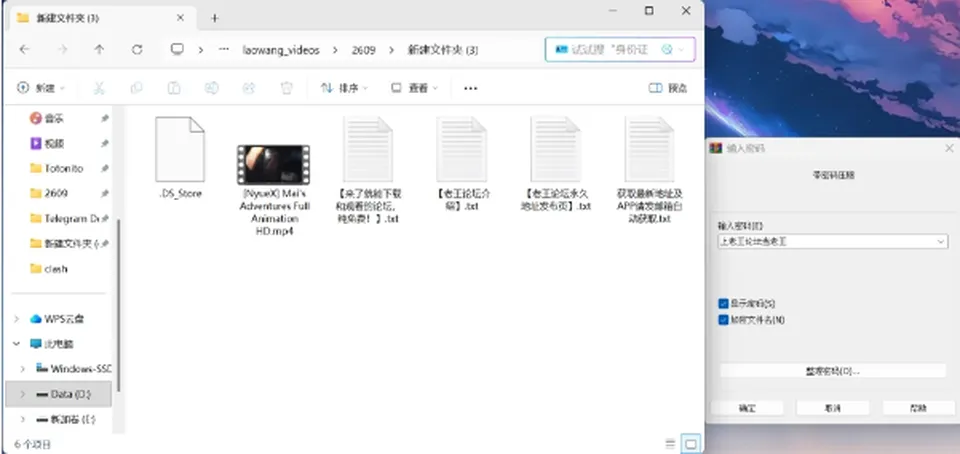The width and height of the screenshot is (960, 454).
Task: Go back using the Explorer back arrow
Action: click(x=24, y=50)
